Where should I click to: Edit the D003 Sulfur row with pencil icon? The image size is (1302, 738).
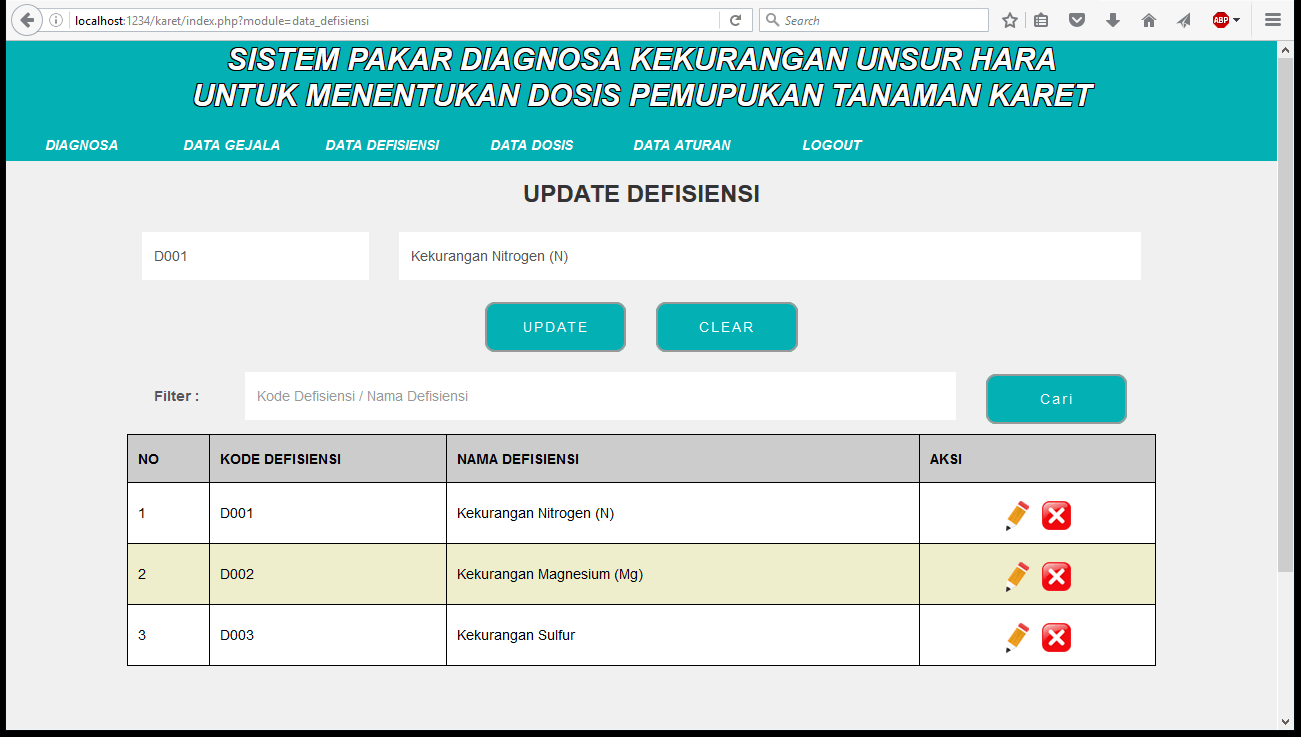[x=1017, y=637]
